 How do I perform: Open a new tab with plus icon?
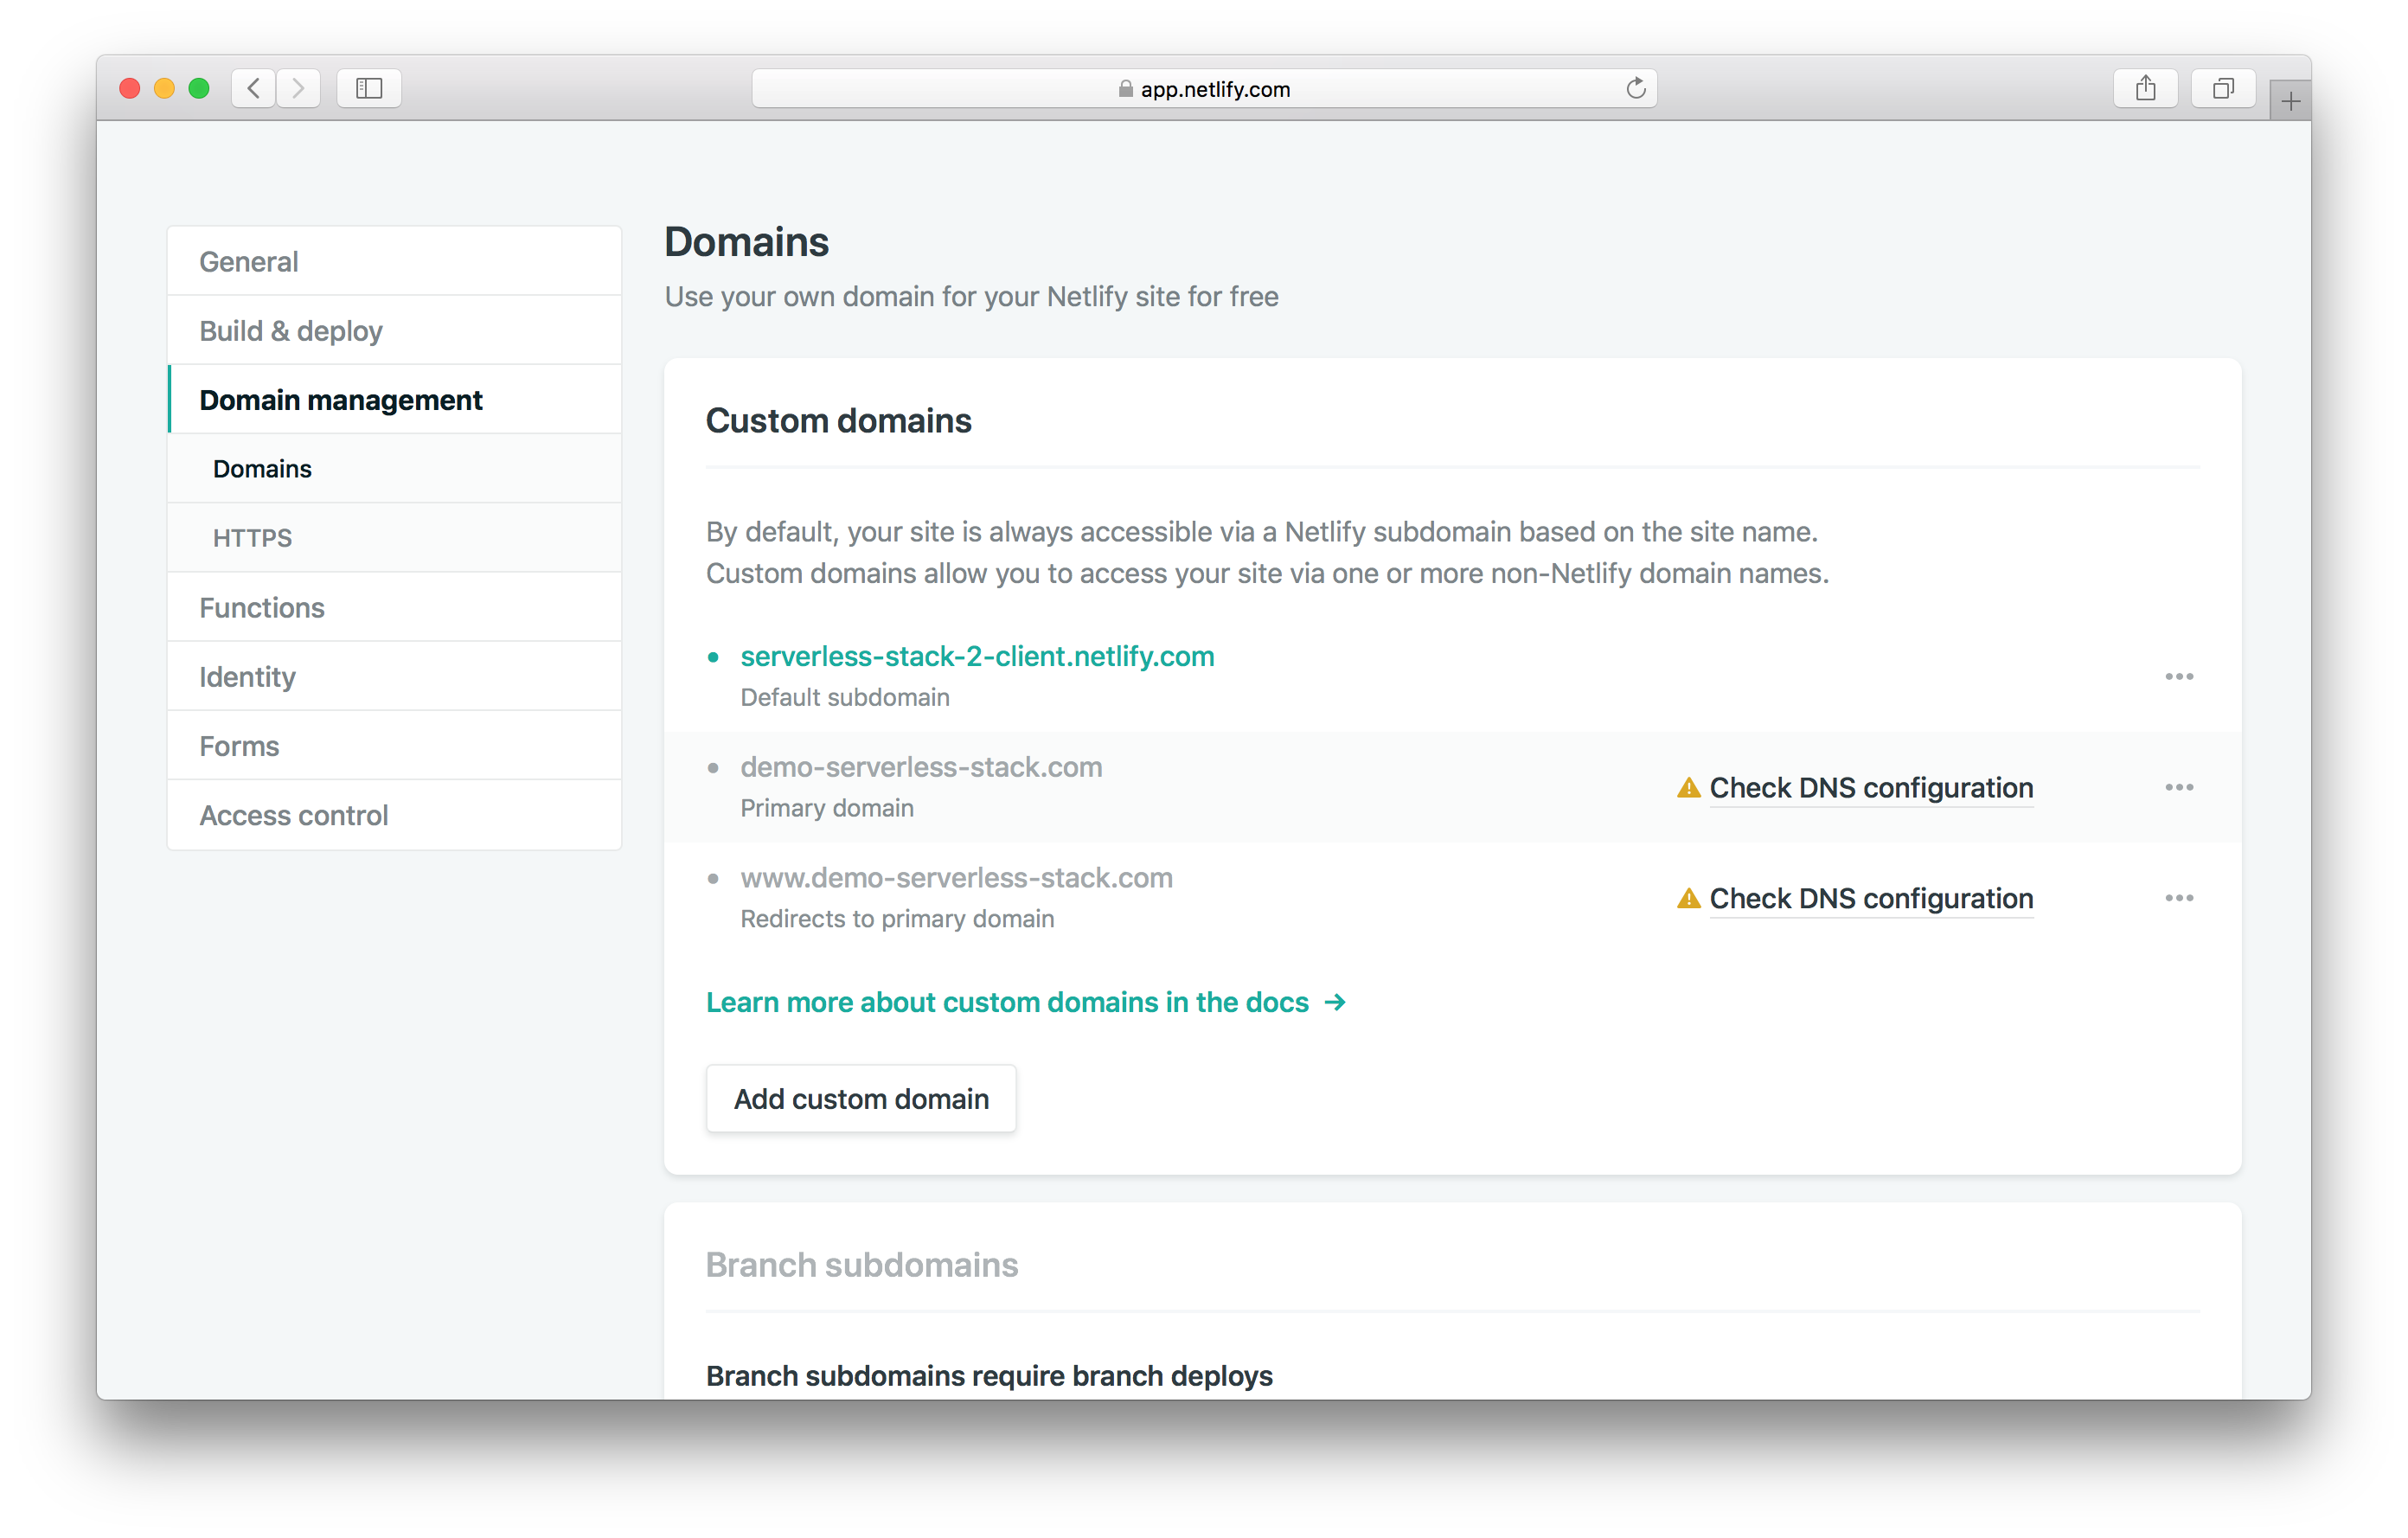[x=2290, y=101]
